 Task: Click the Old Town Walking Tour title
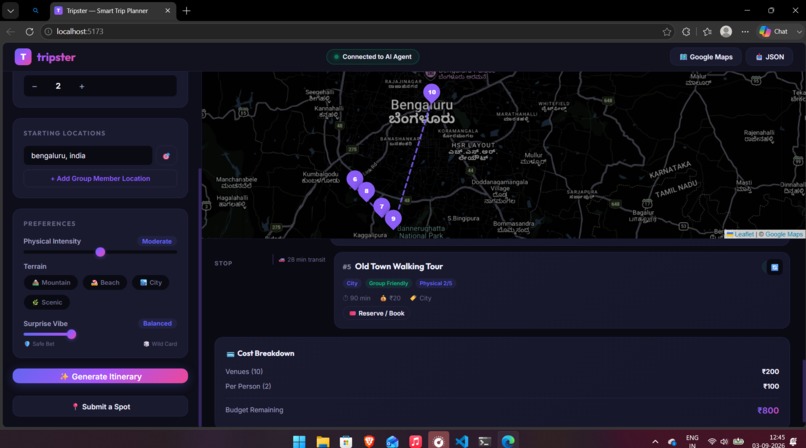[398, 266]
